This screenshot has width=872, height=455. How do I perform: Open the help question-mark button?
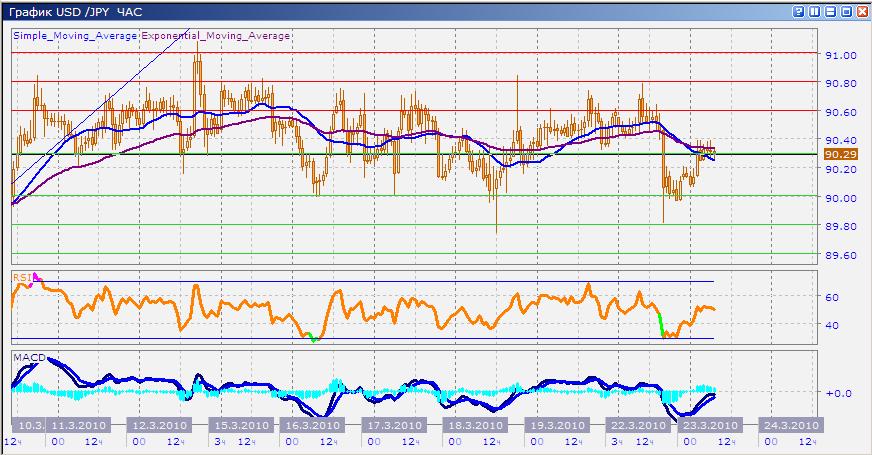[x=799, y=12]
